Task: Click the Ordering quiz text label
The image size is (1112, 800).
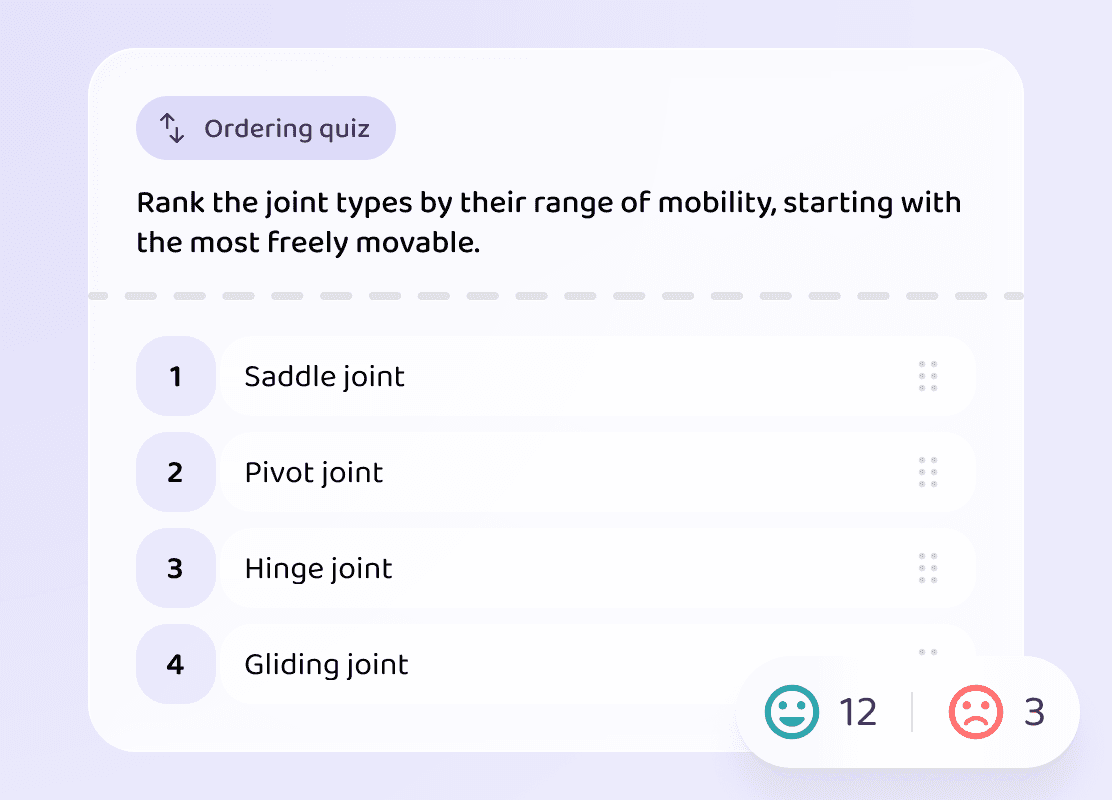Action: pos(287,129)
